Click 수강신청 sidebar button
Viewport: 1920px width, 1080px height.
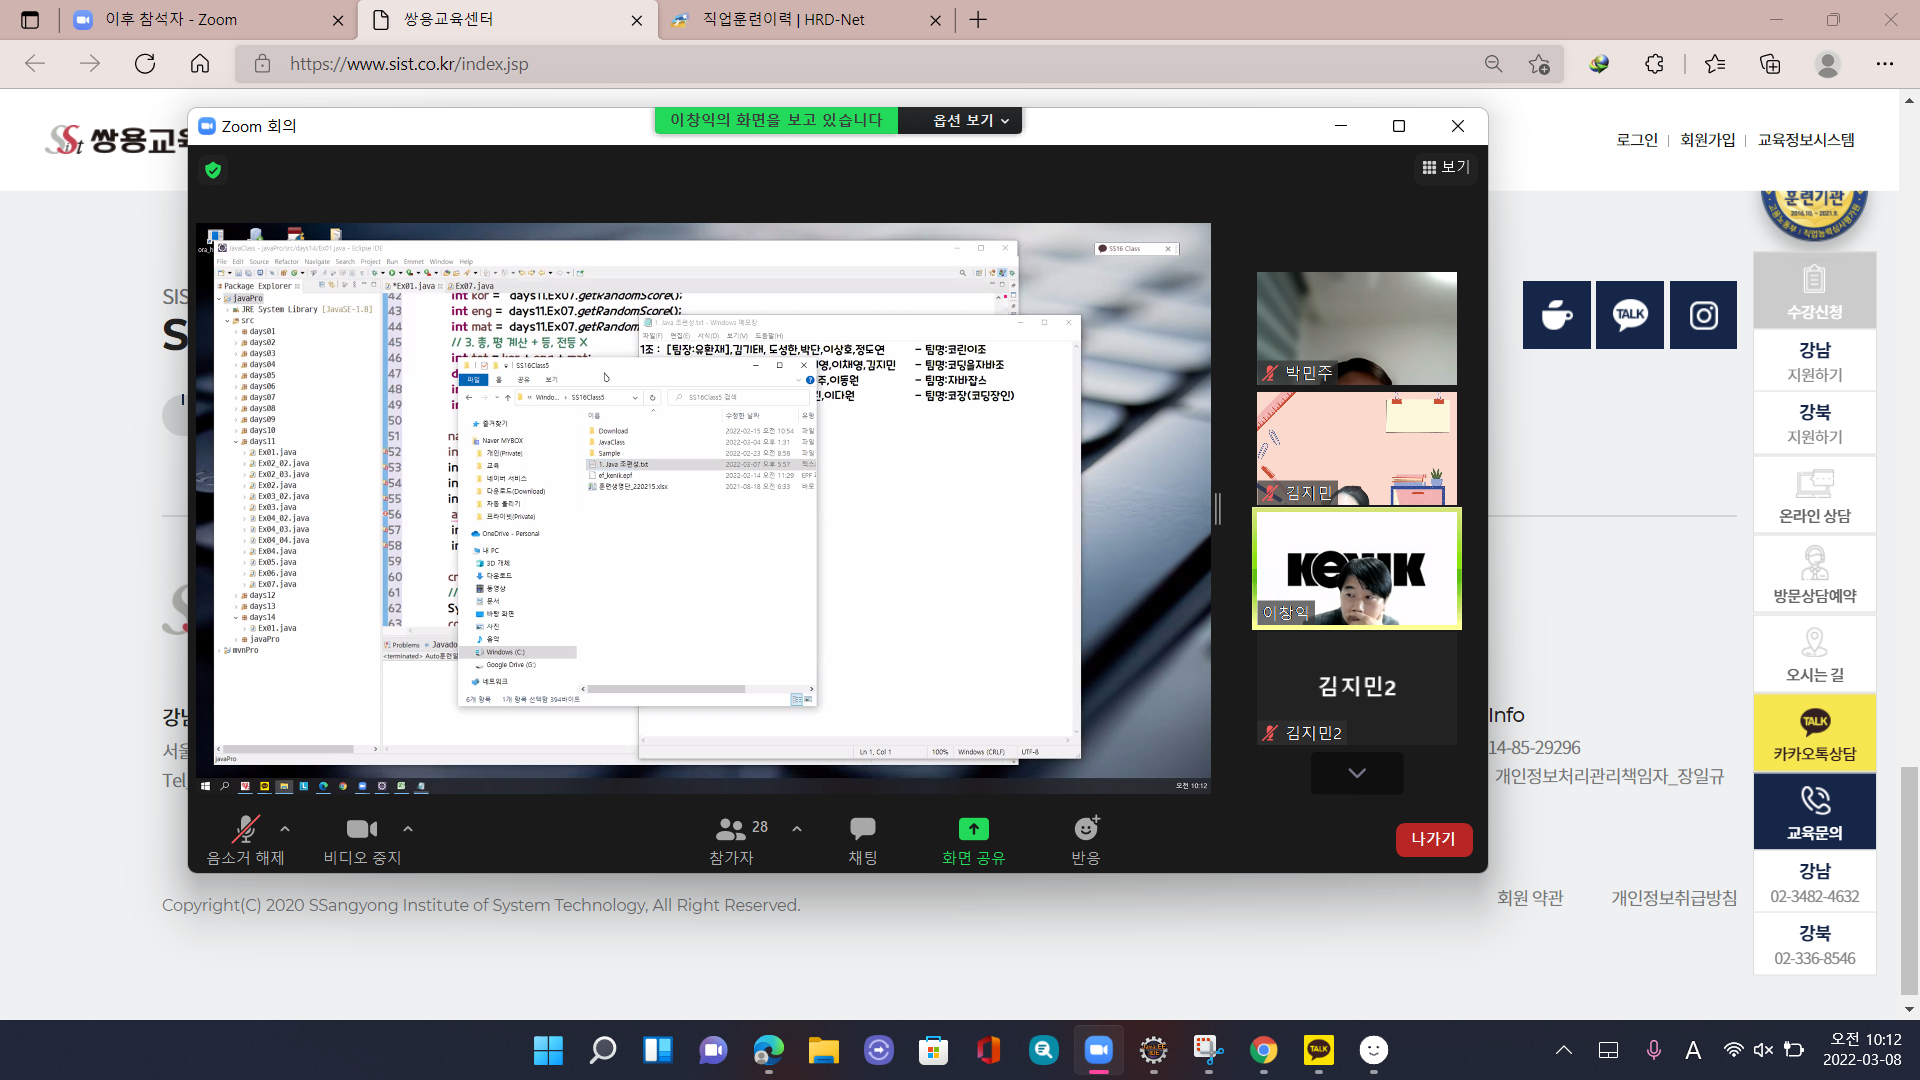[1815, 291]
